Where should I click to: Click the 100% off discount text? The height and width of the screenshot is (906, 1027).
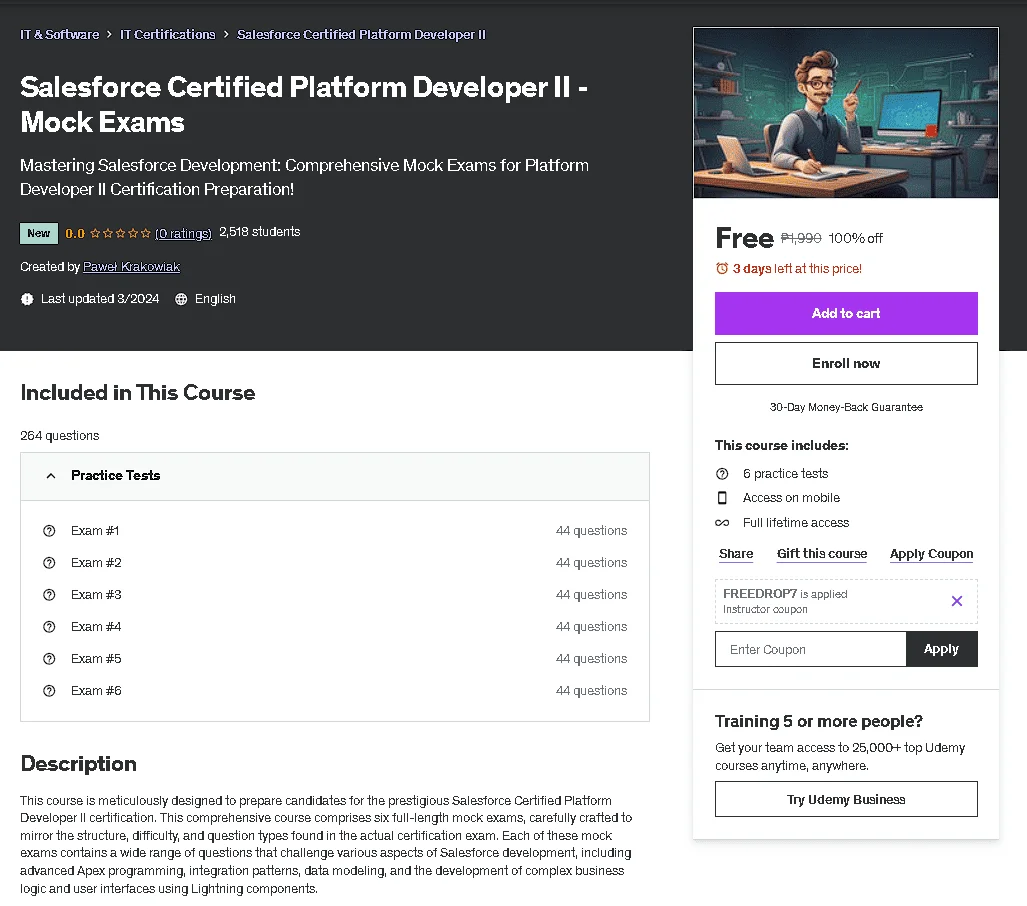pos(855,238)
